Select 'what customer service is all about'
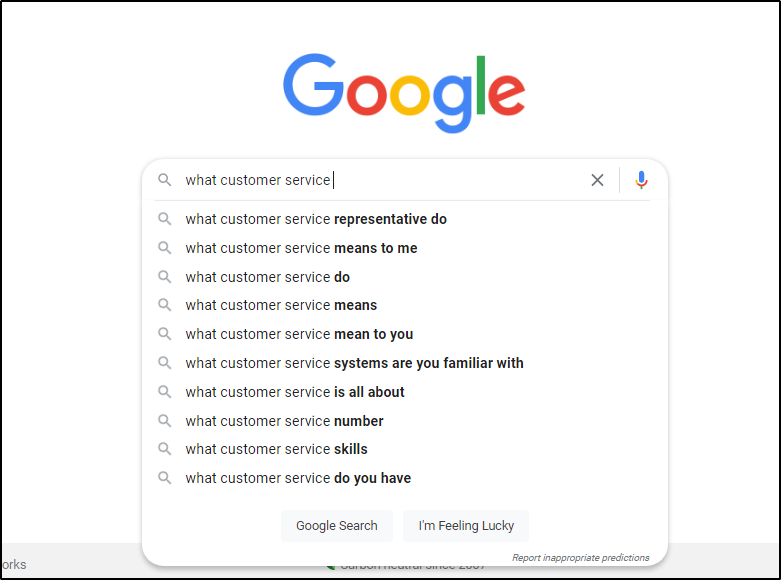This screenshot has height=580, width=781. point(295,392)
